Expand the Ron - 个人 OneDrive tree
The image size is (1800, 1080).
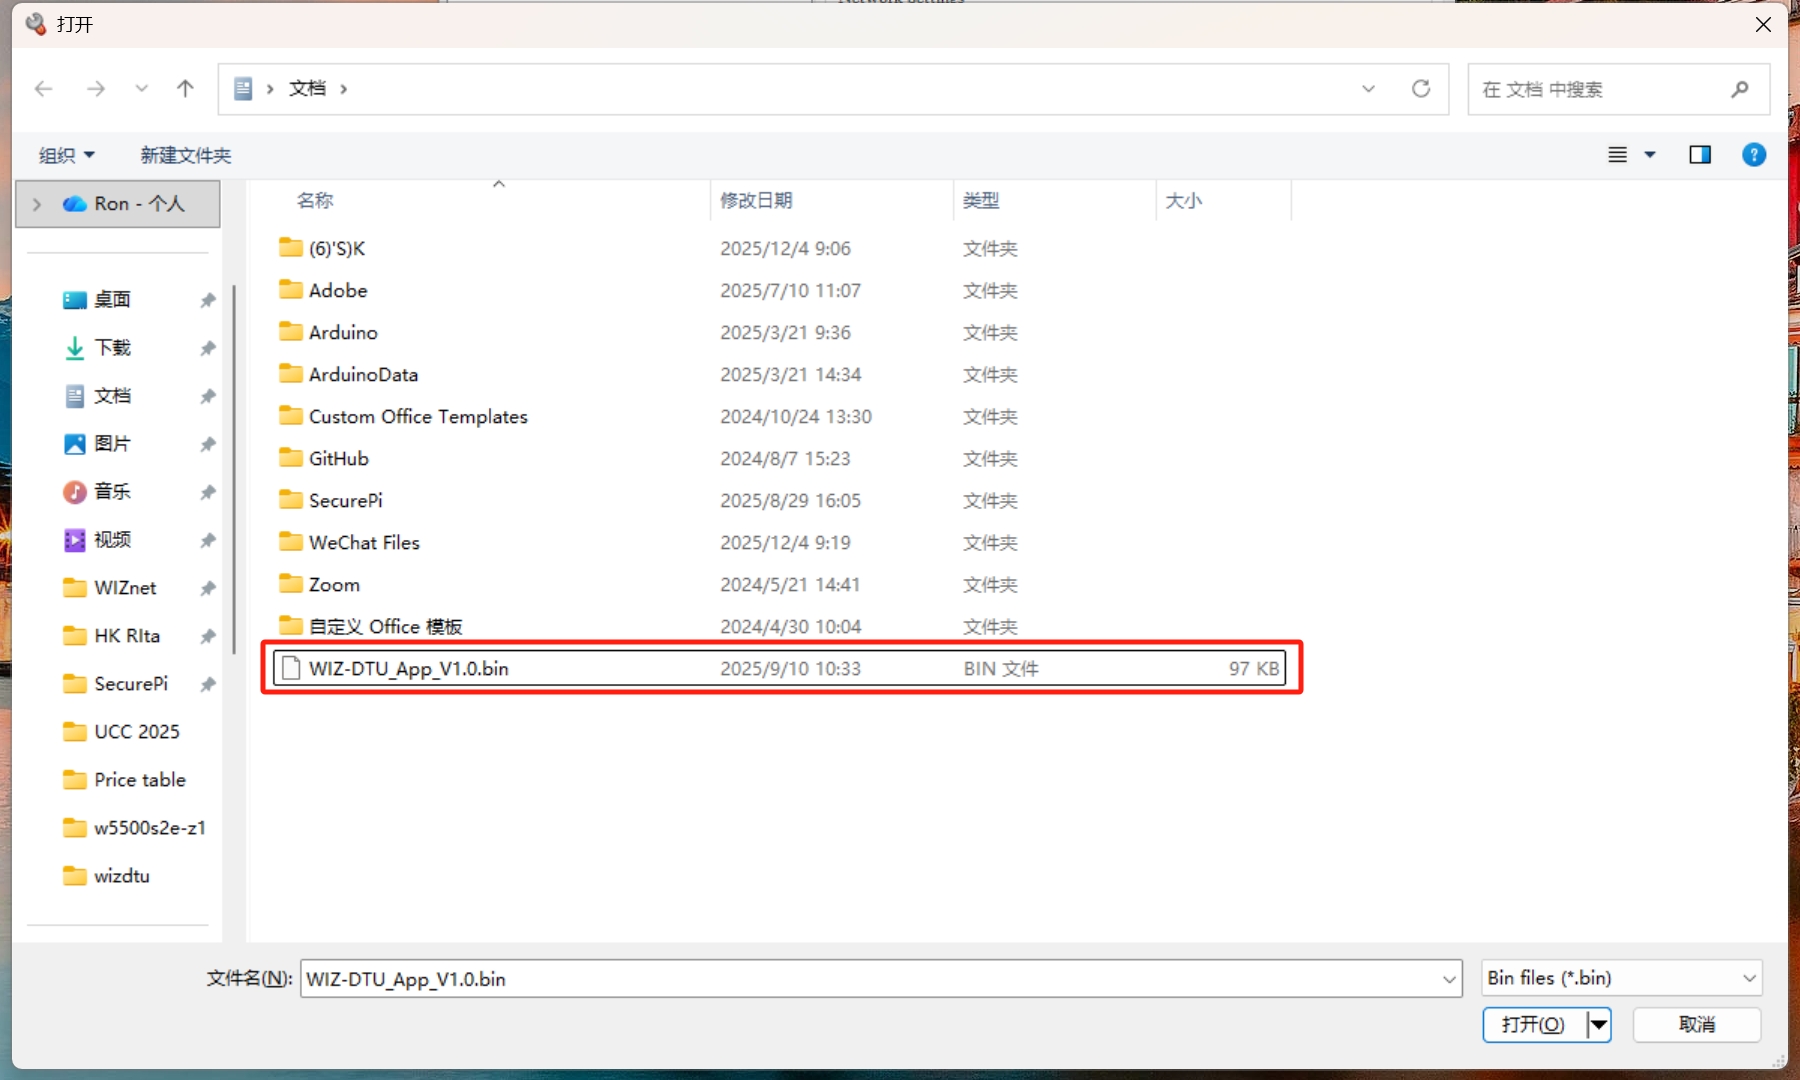click(x=37, y=204)
